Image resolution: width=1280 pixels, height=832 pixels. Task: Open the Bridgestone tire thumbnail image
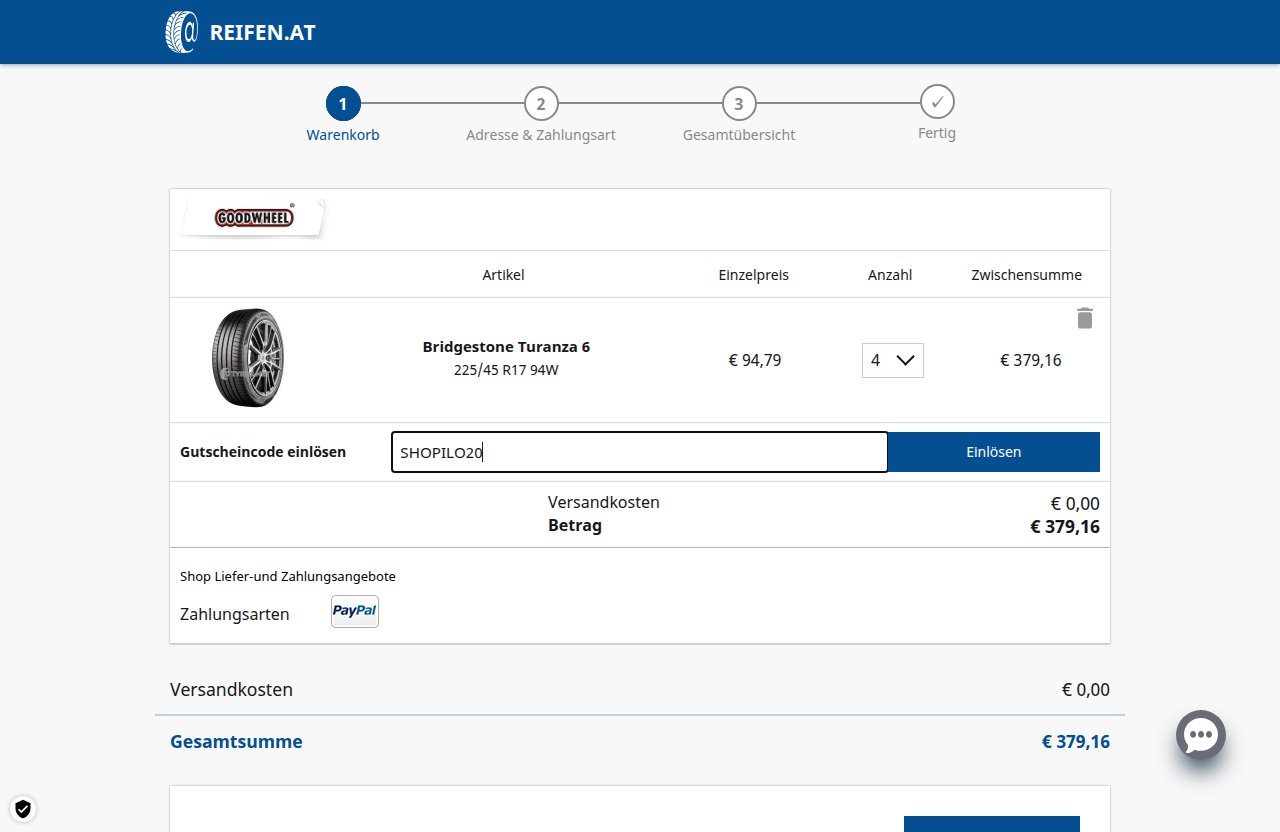[247, 358]
